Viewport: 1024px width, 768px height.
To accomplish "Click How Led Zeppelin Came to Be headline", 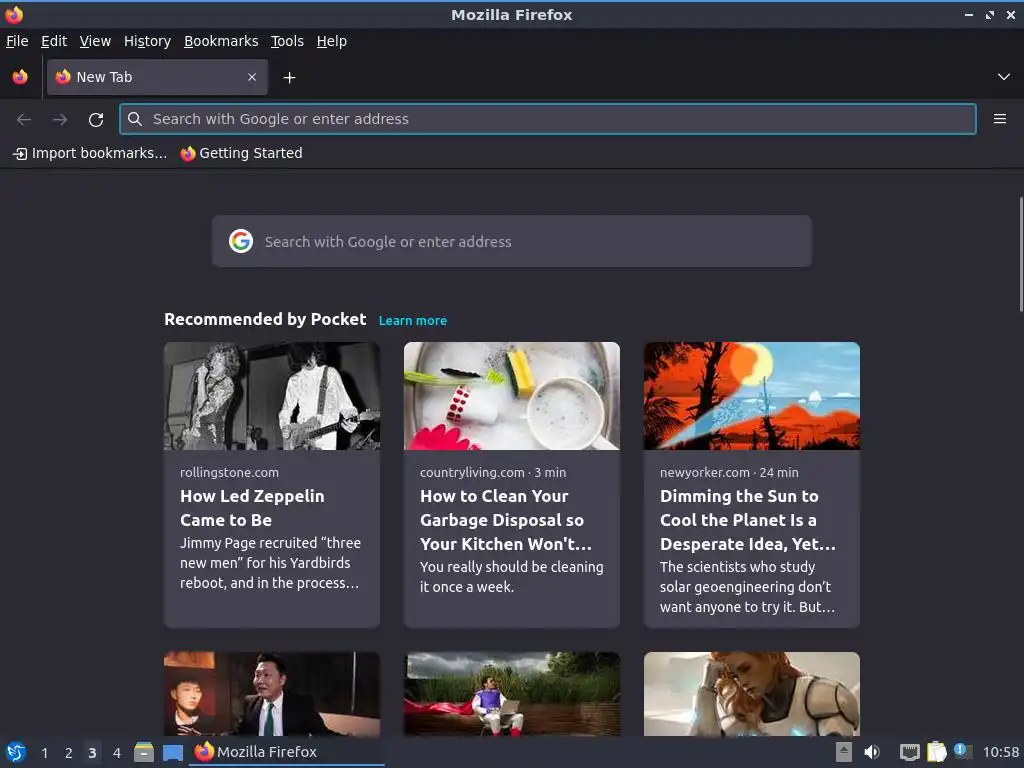I will pyautogui.click(x=252, y=508).
